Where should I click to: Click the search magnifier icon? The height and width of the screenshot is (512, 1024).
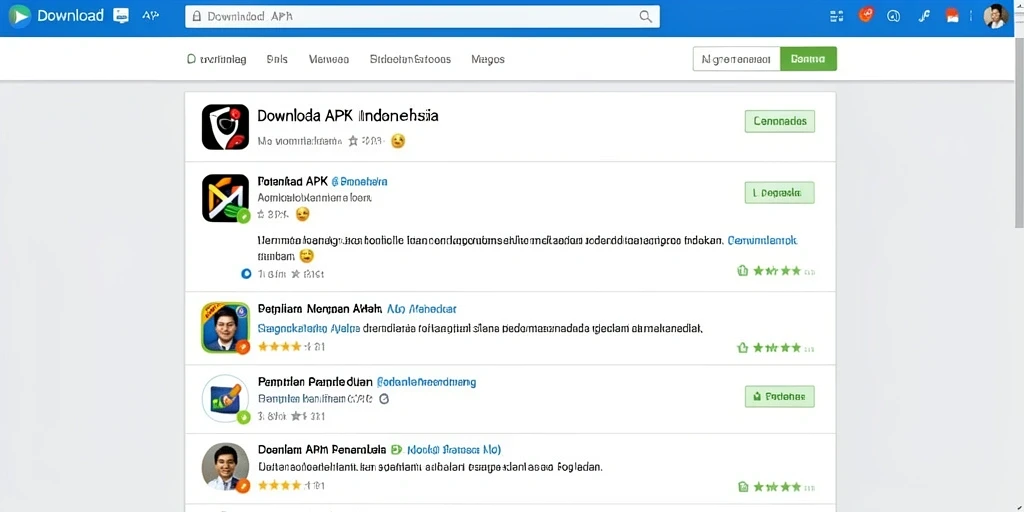tap(645, 17)
